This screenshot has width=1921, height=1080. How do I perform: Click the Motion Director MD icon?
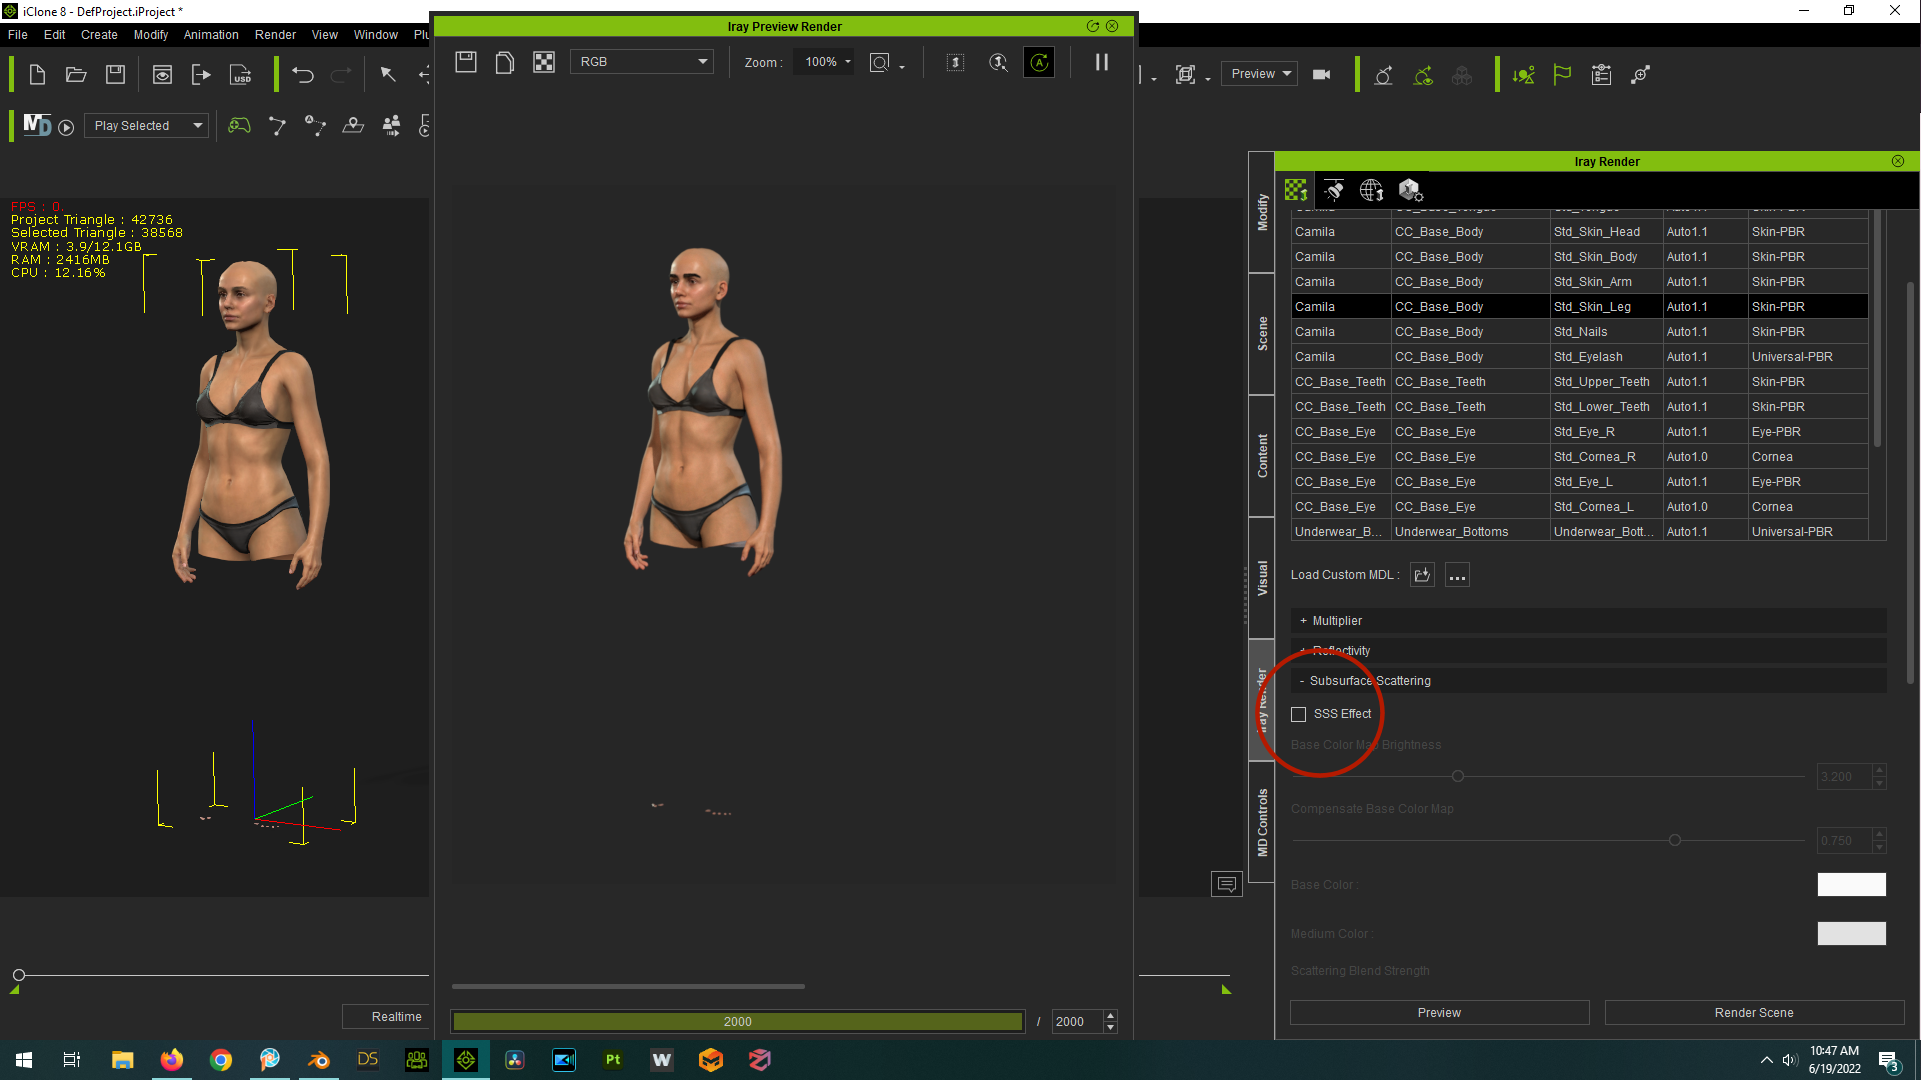(37, 125)
